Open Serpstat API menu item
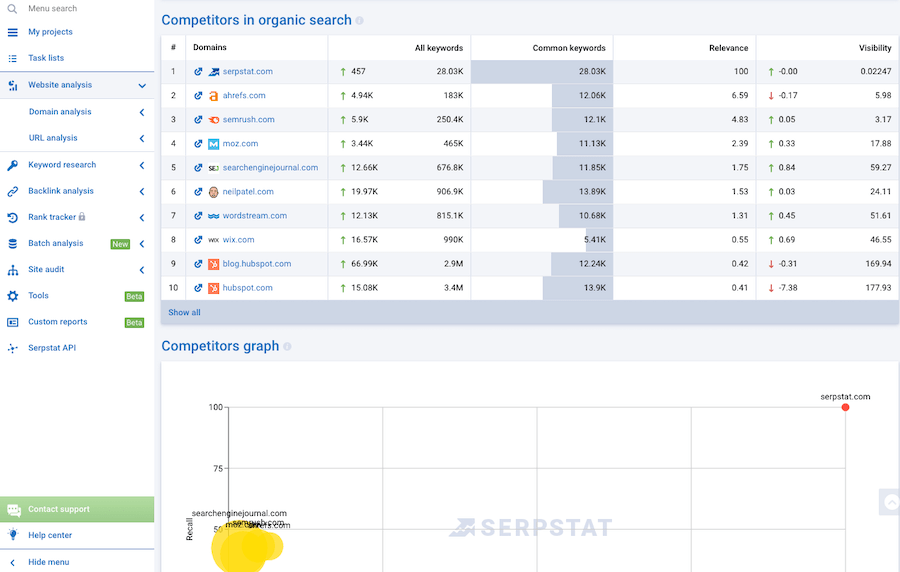900x572 pixels. tap(52, 348)
